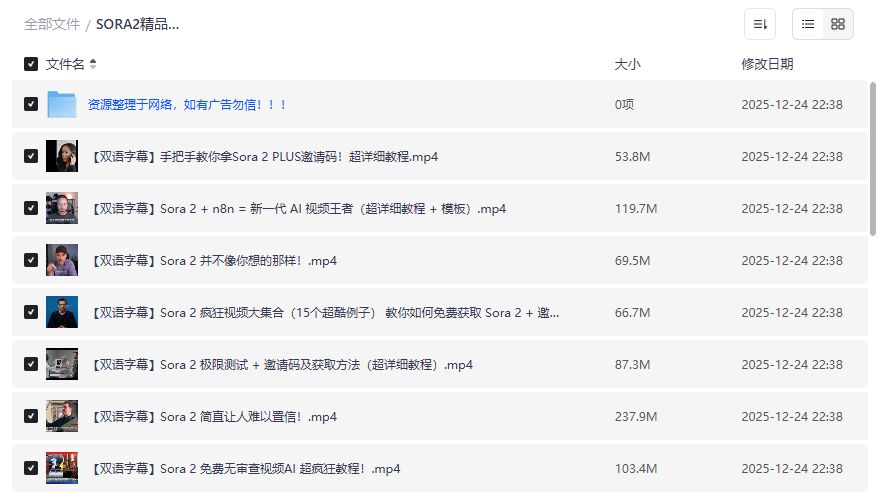Screen dimensions: 878x495
Task: Uncheck the 免费无审查视频AI video checkbox
Action: click(x=31, y=468)
